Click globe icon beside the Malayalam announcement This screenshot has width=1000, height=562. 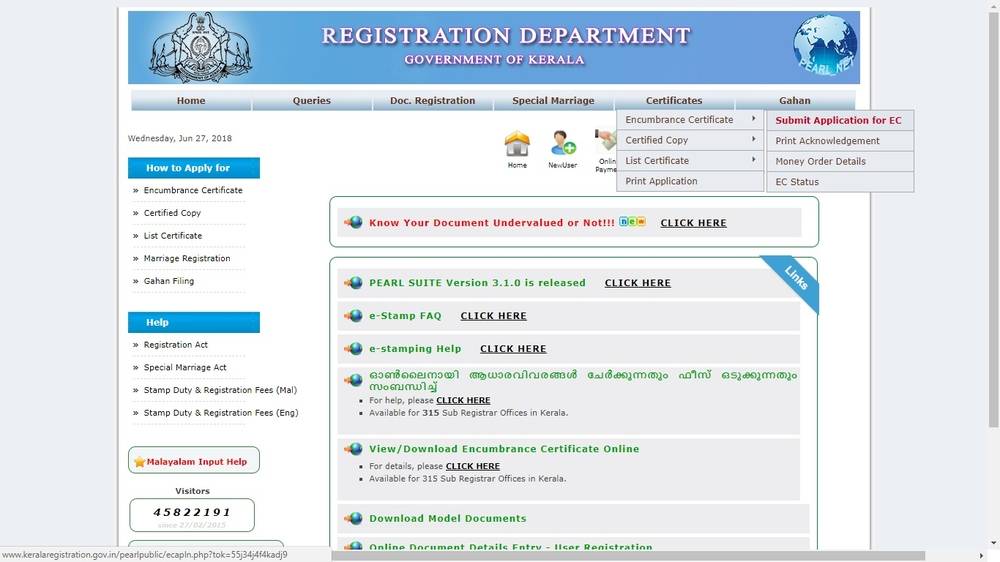click(353, 380)
